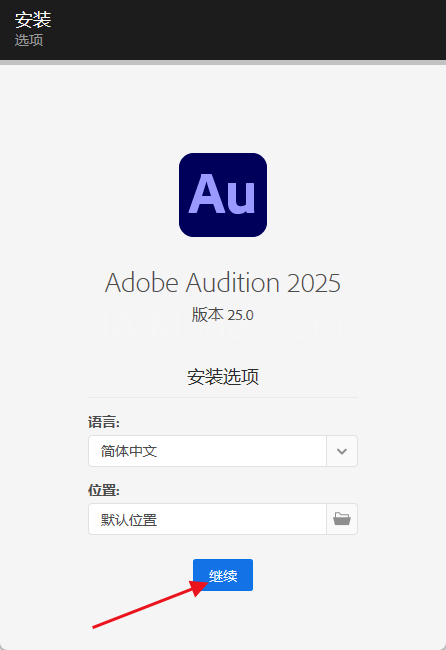
Task: Click the divider line under 安装选项
Action: tap(223, 397)
